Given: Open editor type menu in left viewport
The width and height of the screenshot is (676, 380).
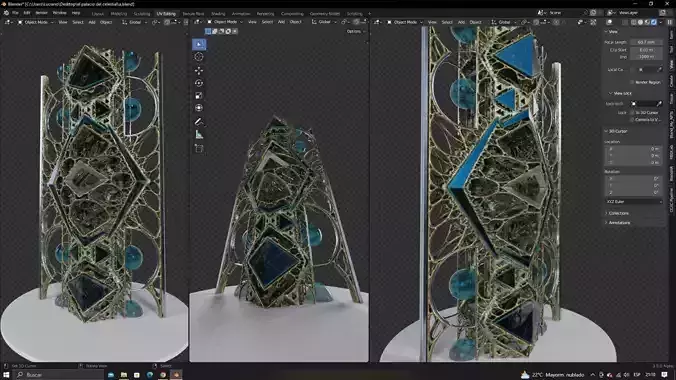Looking at the screenshot, I should [x=8, y=22].
